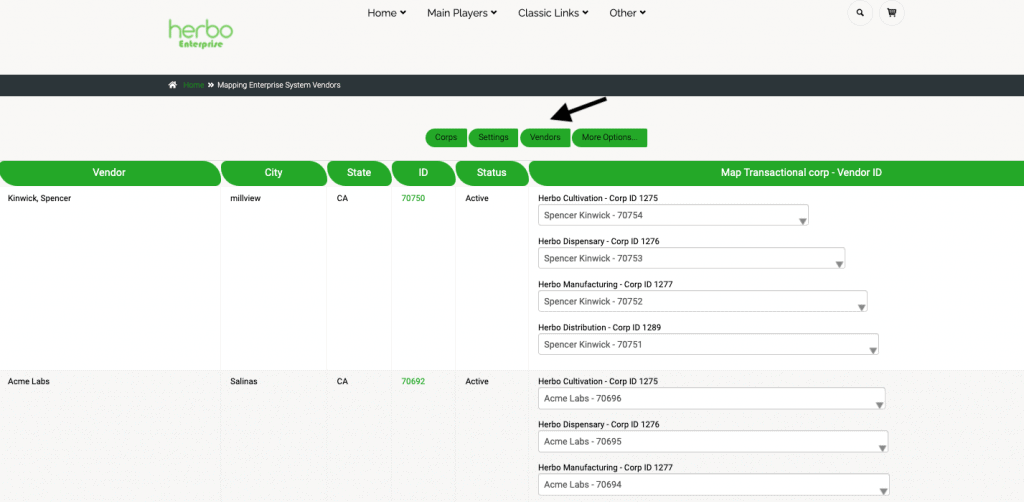The image size is (1024, 502).
Task: Click the Corps button
Action: click(x=446, y=138)
